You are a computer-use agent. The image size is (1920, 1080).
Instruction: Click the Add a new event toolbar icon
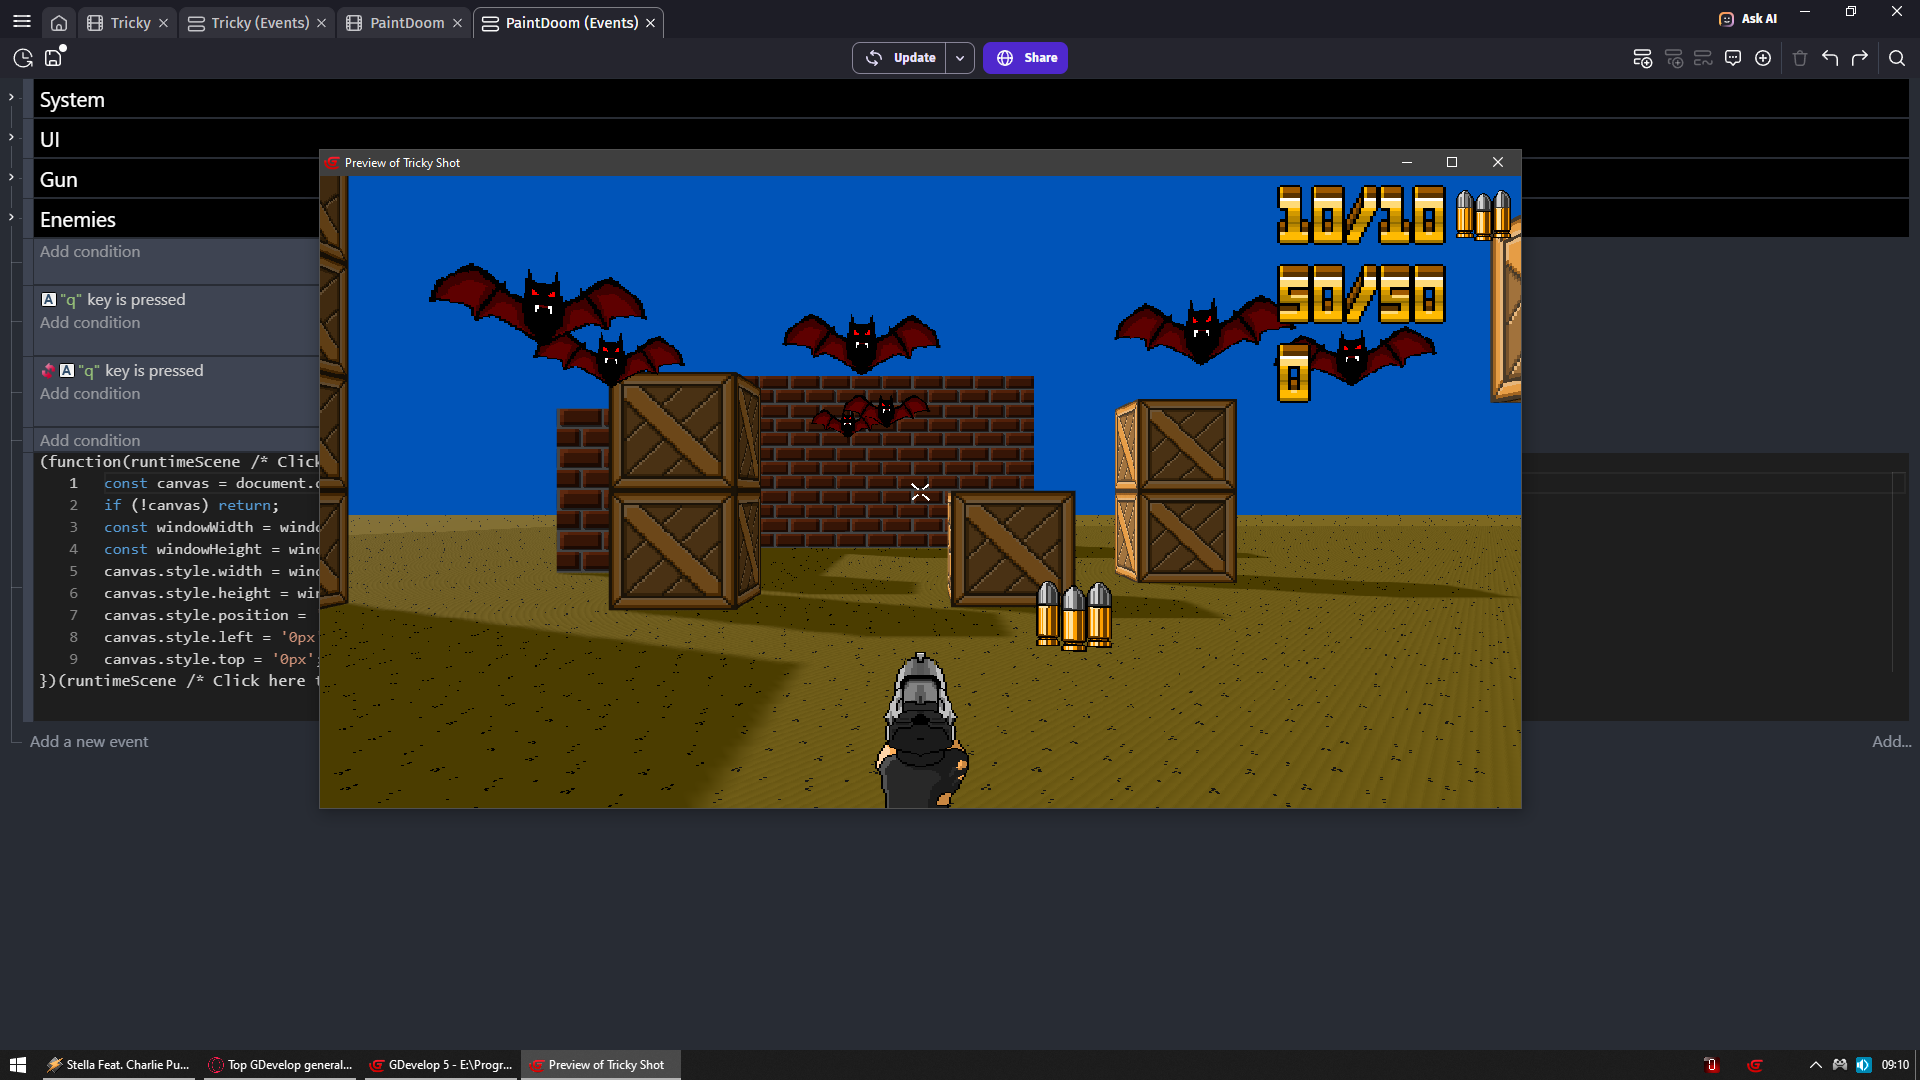[1642, 58]
